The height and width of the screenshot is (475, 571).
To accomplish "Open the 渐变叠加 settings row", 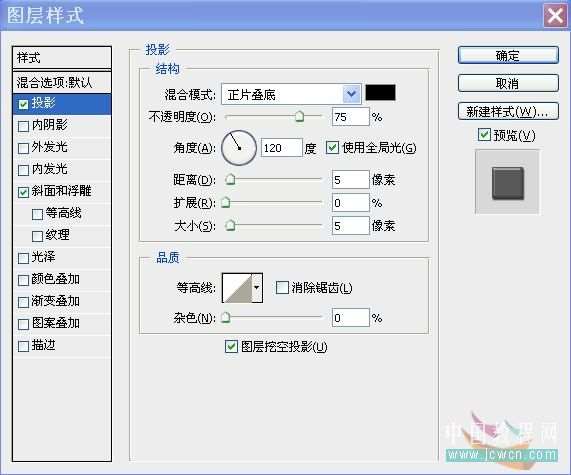I will tap(62, 301).
